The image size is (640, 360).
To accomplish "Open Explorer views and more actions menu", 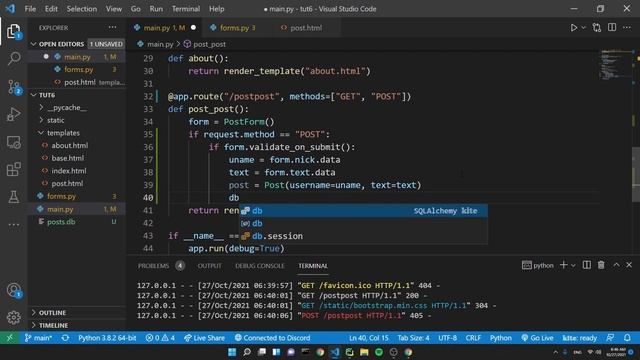I will [112, 27].
